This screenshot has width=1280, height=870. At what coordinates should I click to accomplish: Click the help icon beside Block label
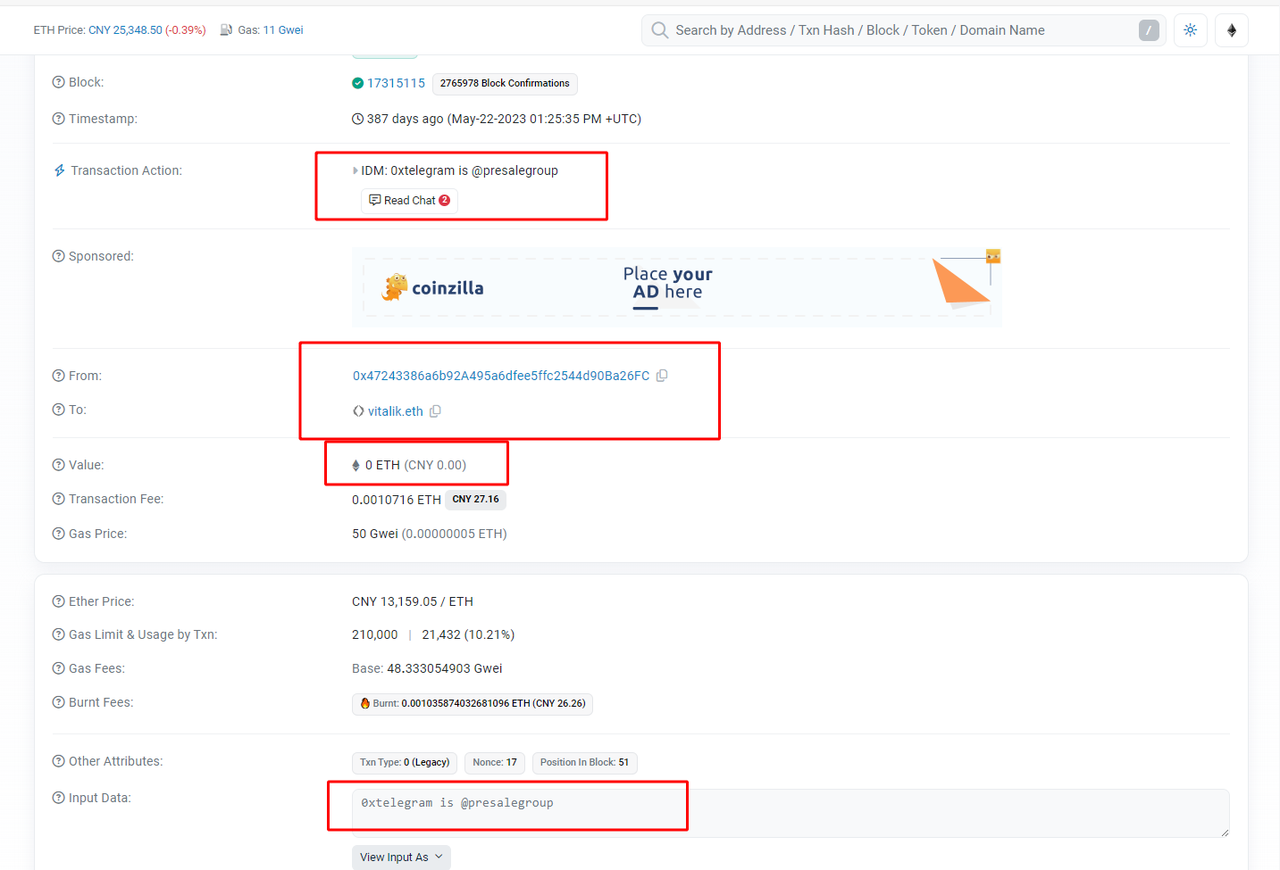click(58, 83)
